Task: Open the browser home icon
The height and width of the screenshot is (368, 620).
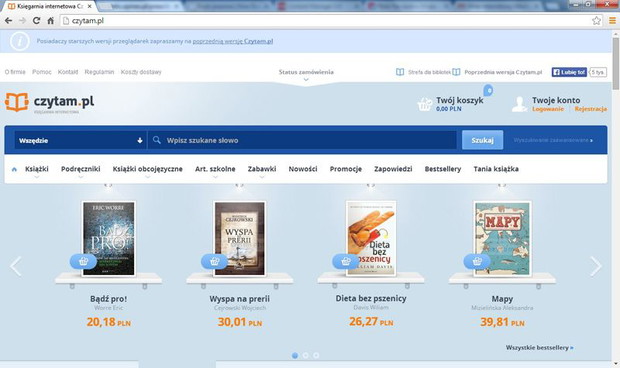Action: pos(51,21)
